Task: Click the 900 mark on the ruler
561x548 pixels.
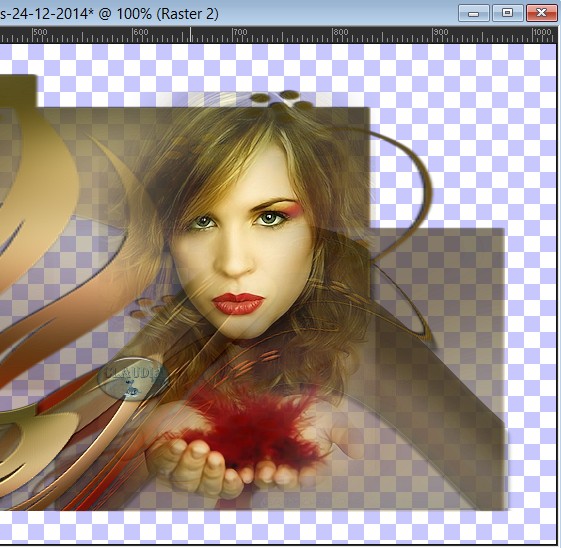Action: 440,32
